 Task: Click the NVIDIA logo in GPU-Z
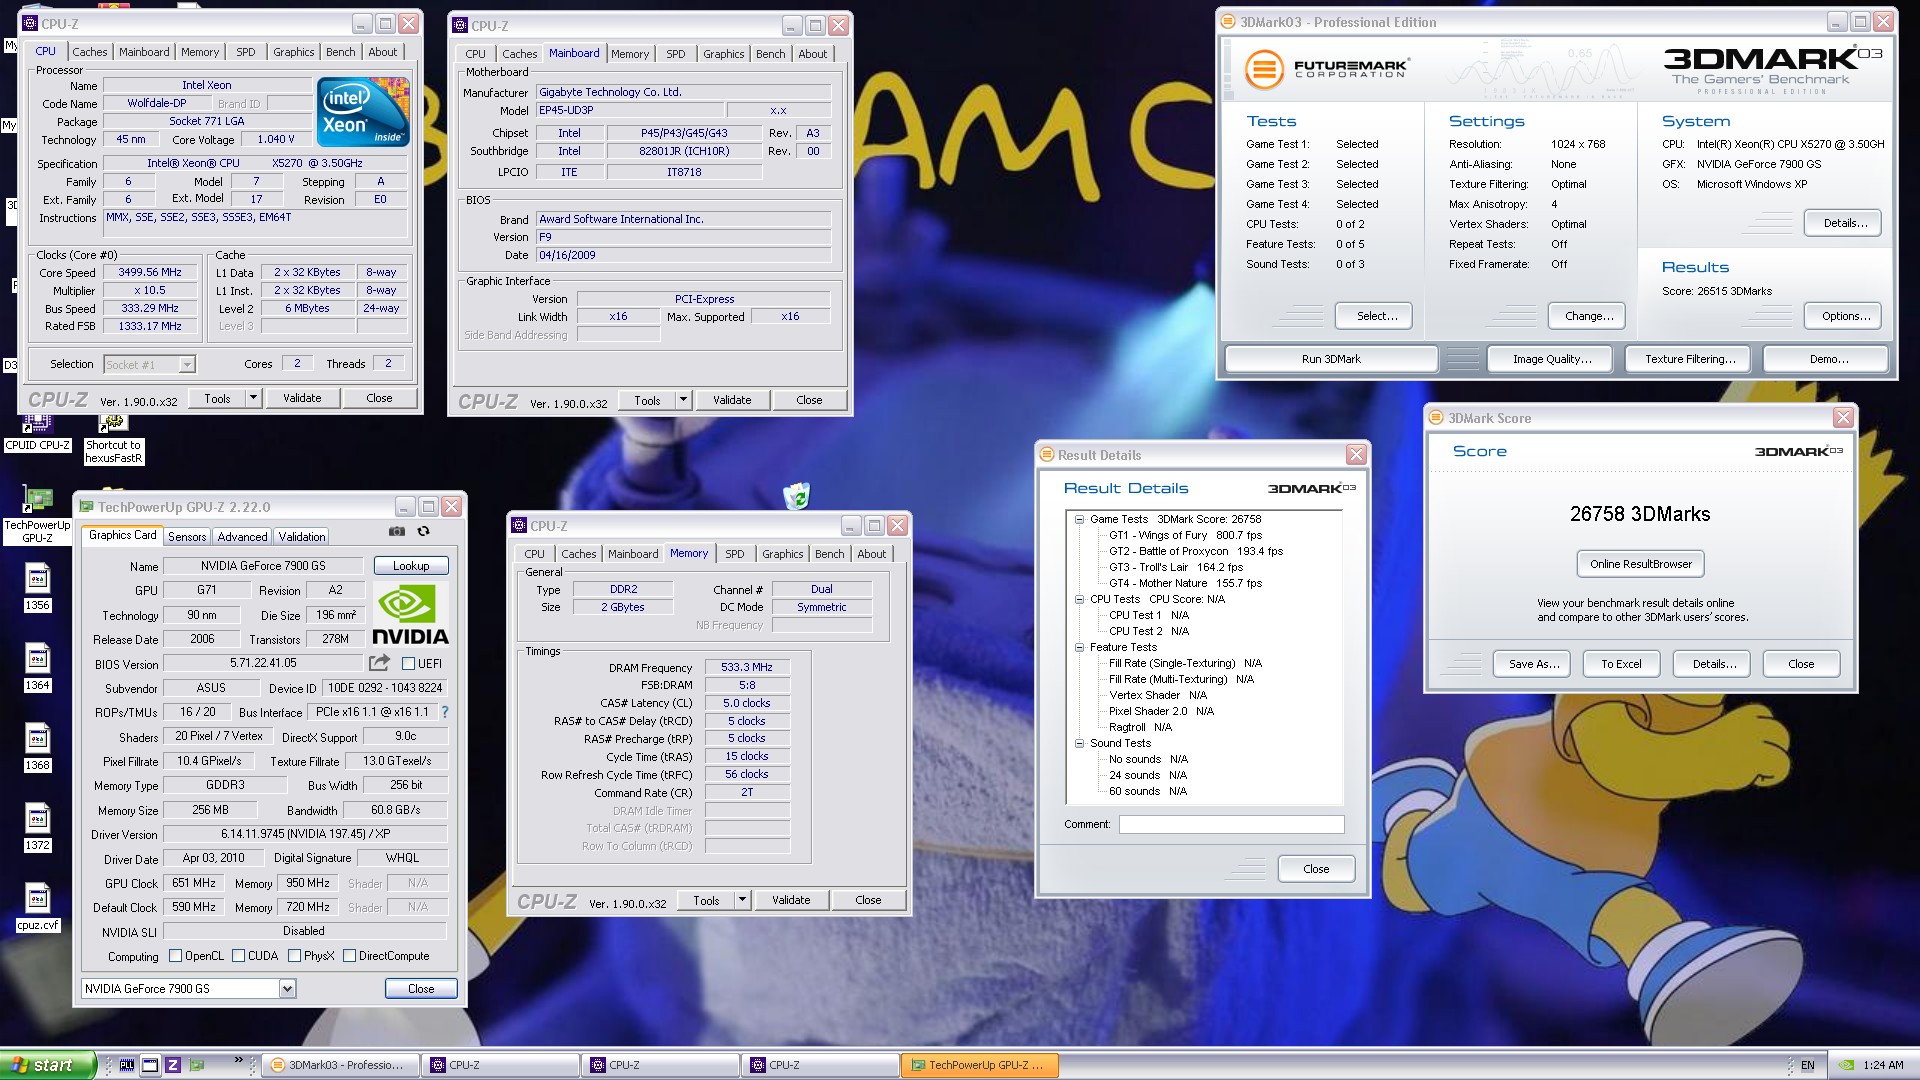pyautogui.click(x=410, y=614)
